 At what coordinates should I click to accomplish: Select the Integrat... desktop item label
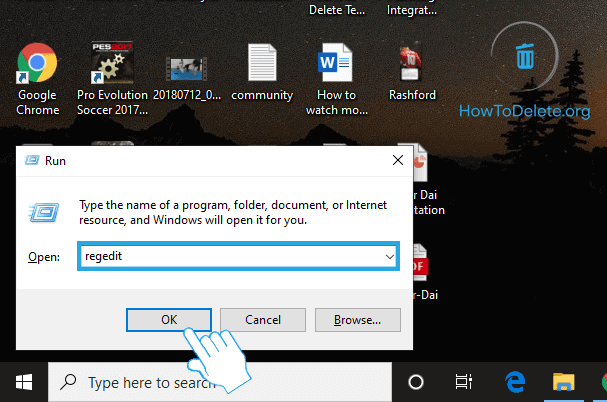[412, 10]
